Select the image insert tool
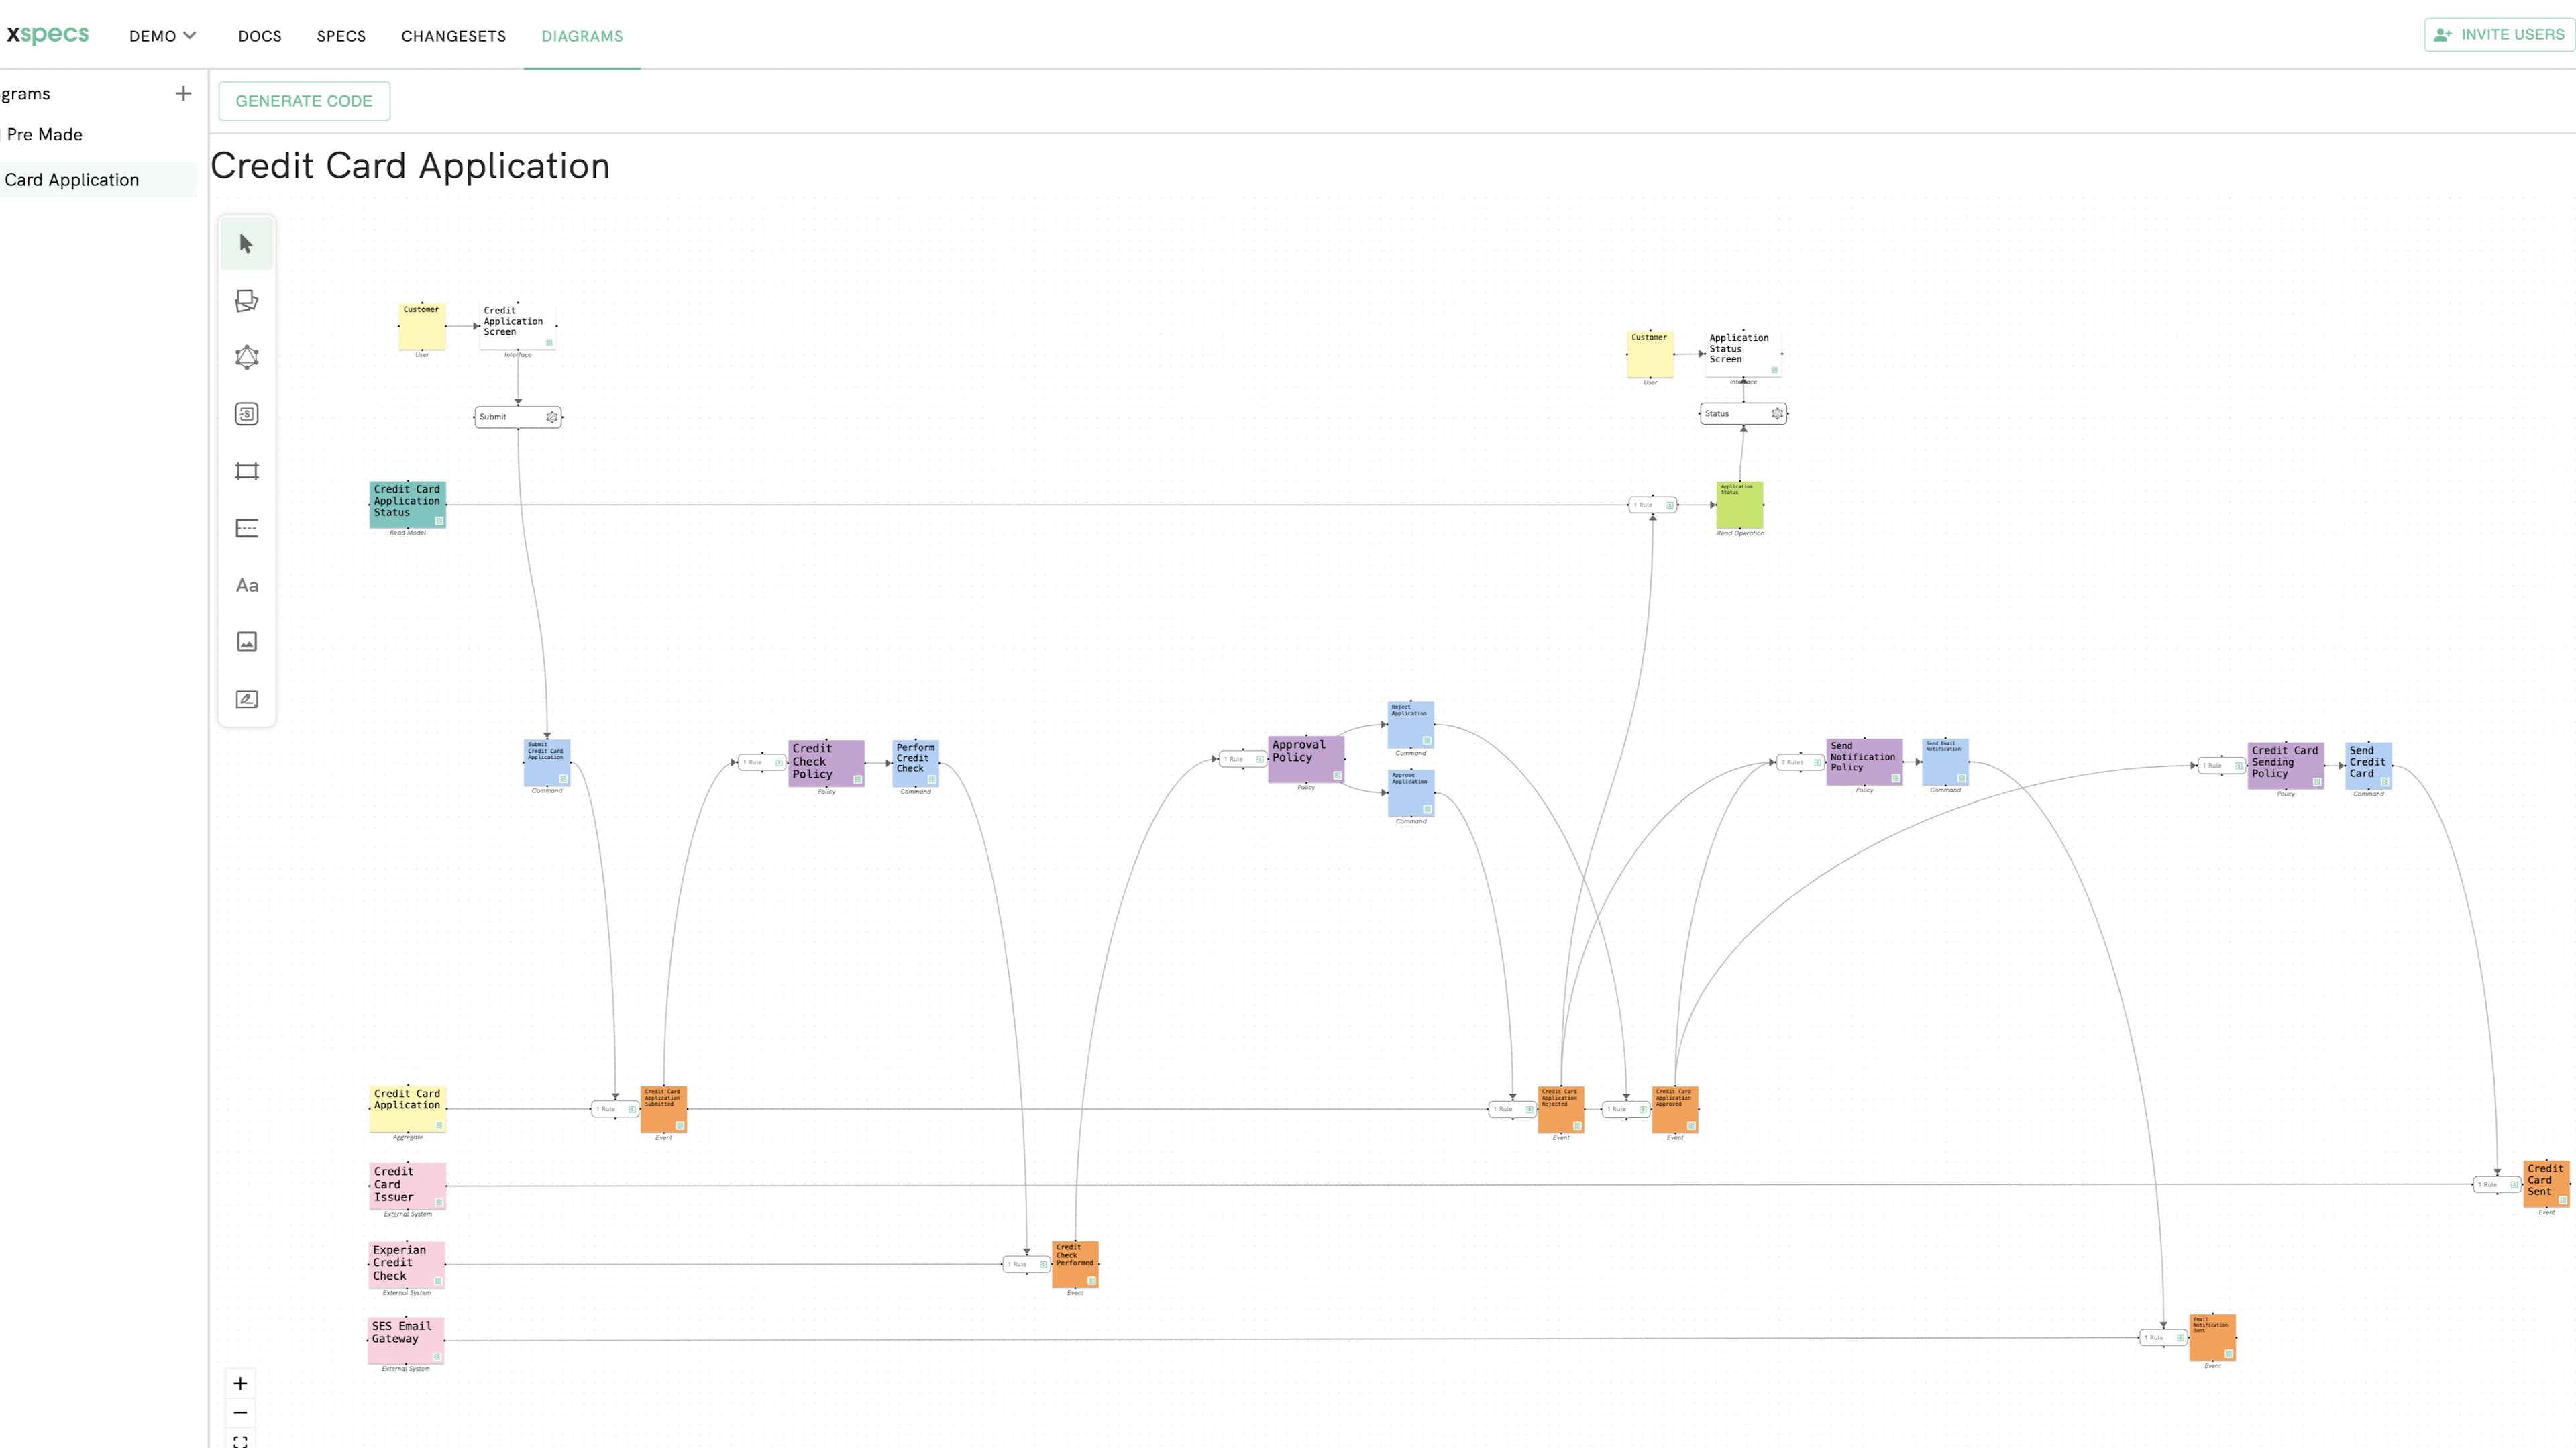 point(246,642)
